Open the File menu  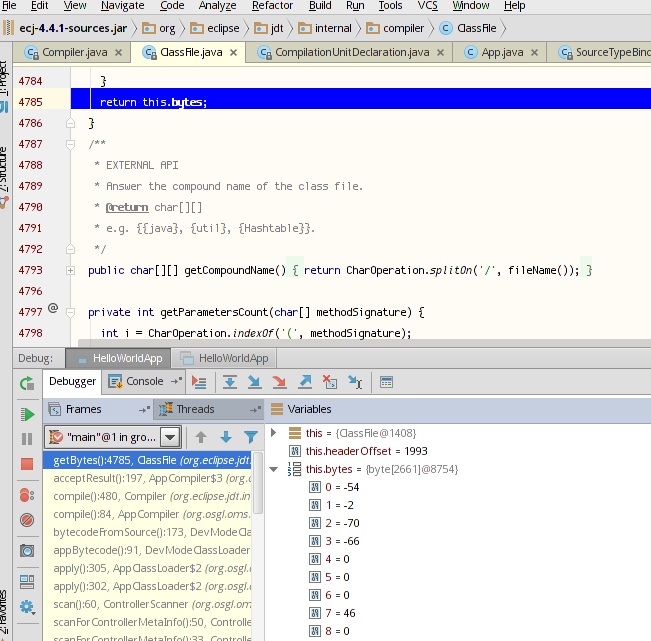(8, 5)
